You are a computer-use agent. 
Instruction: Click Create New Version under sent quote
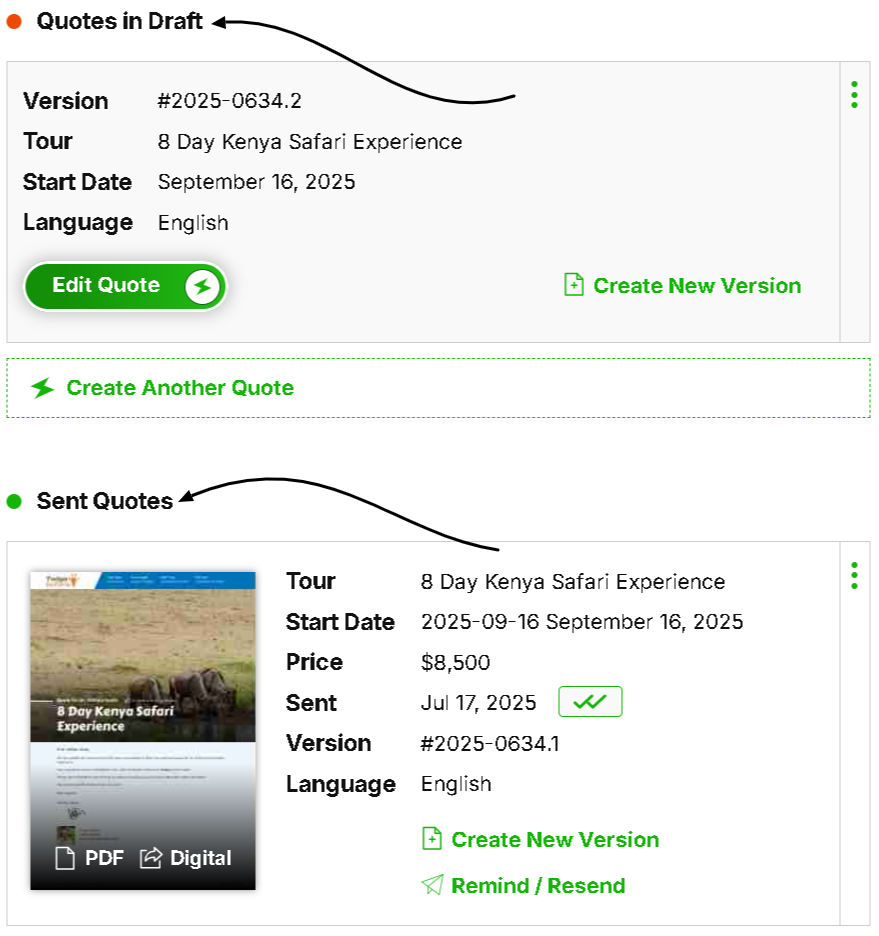[x=555, y=840]
